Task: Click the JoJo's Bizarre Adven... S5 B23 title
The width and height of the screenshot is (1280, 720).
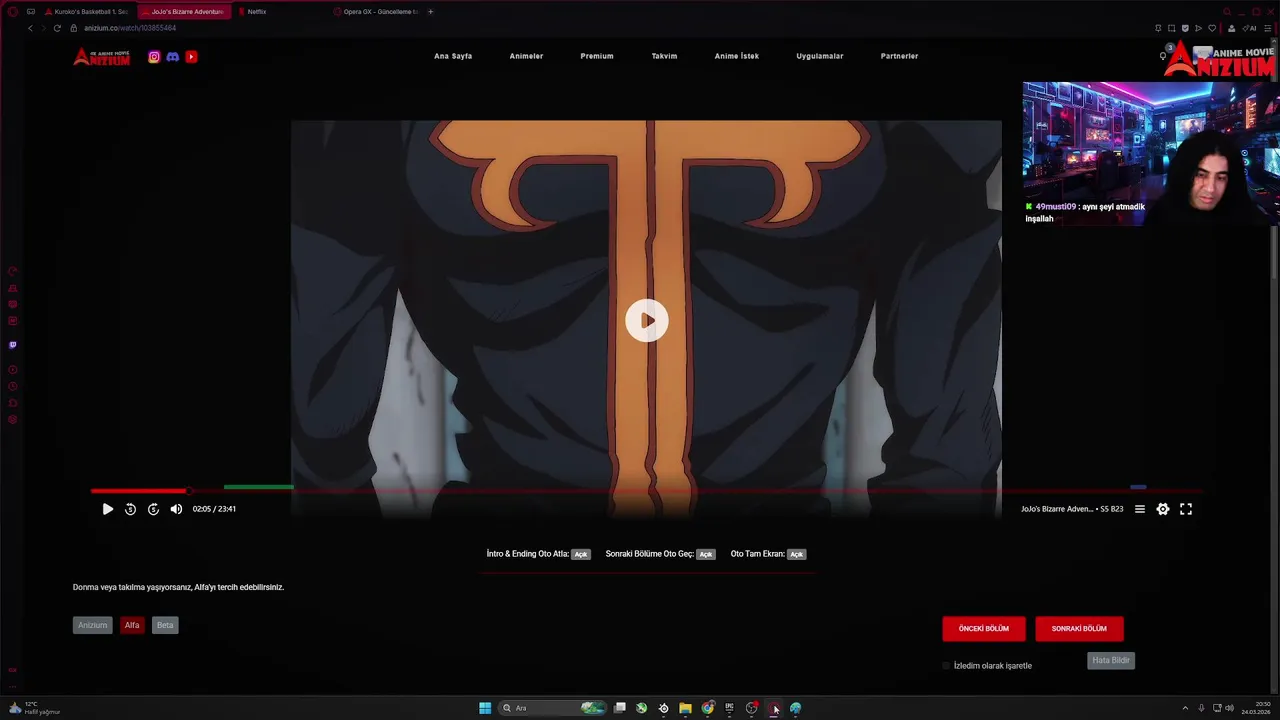Action: point(1072,509)
